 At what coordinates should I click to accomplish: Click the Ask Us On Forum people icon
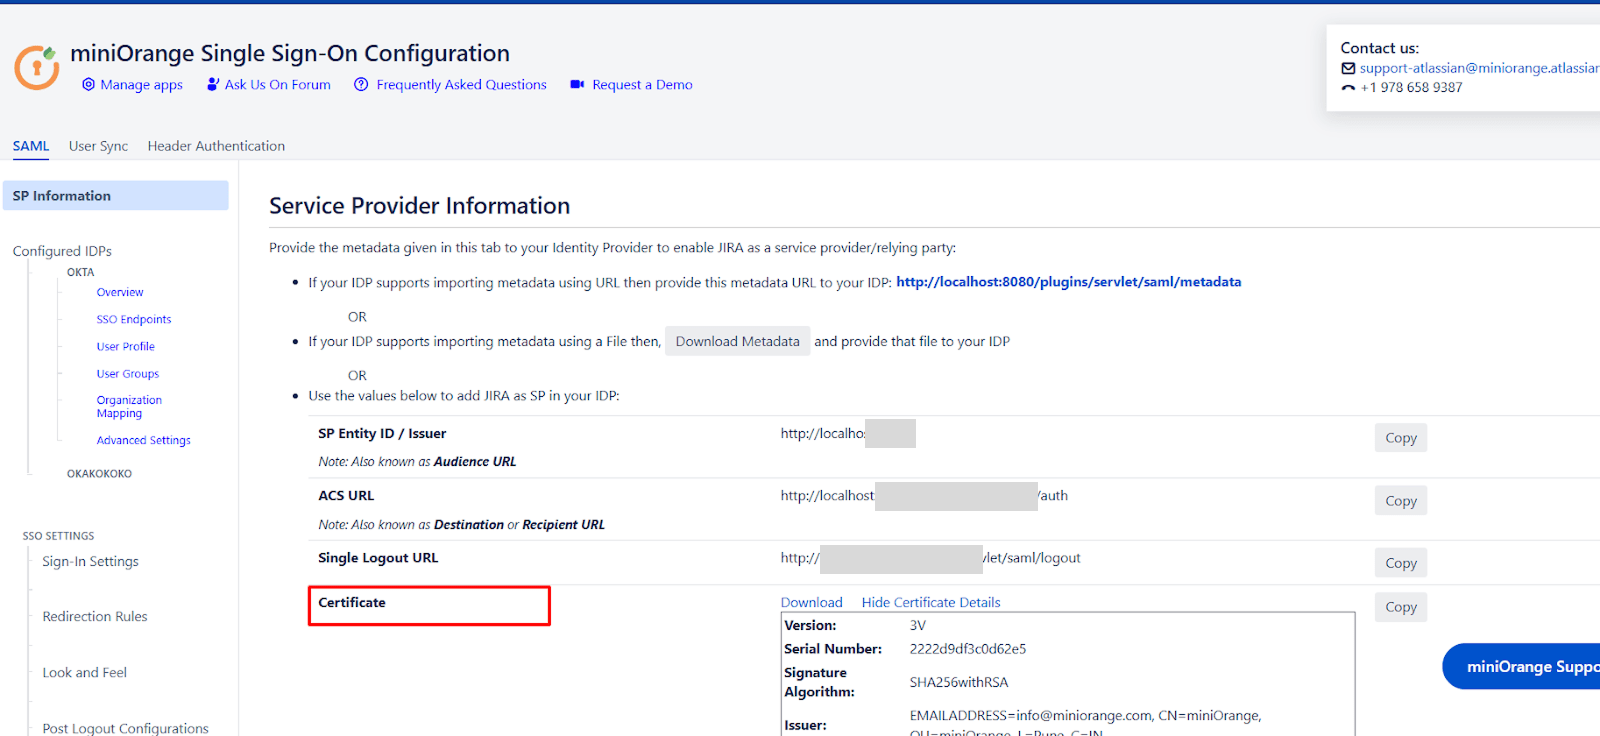coord(213,85)
